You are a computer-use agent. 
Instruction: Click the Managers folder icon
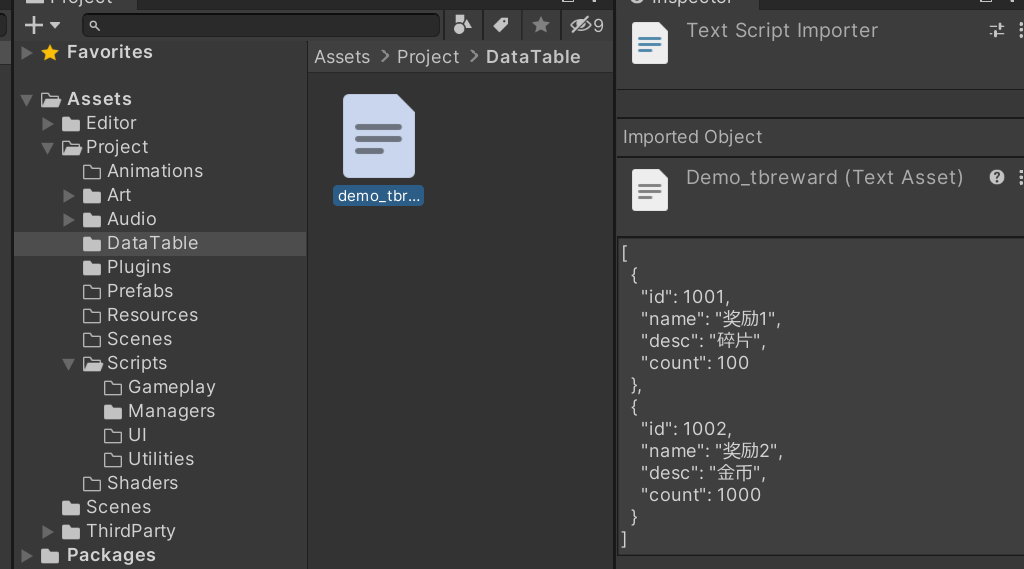click(113, 411)
